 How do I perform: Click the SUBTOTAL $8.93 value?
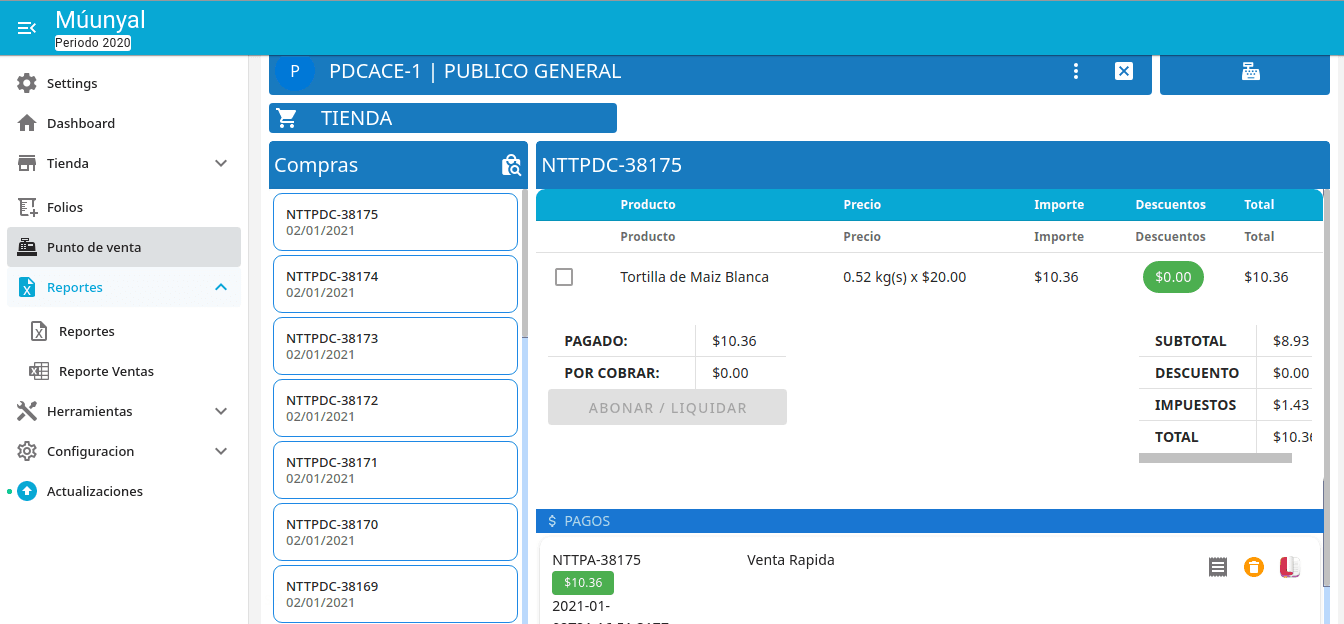1291,341
